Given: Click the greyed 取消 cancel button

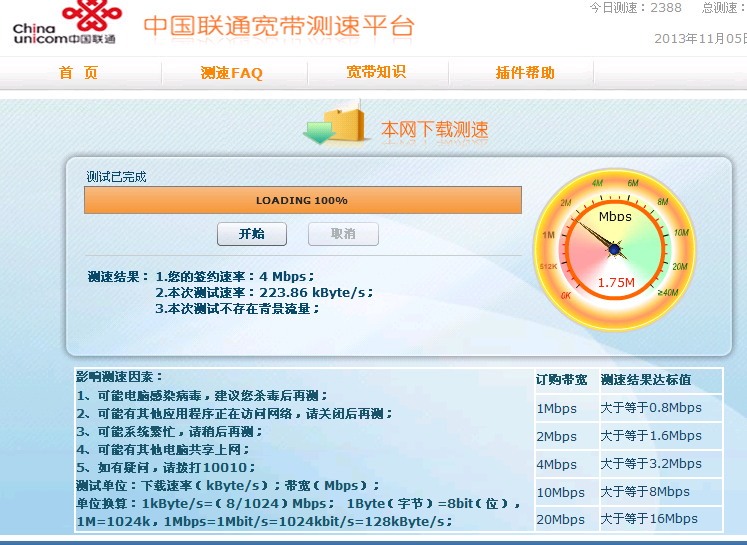Looking at the screenshot, I should click(343, 234).
